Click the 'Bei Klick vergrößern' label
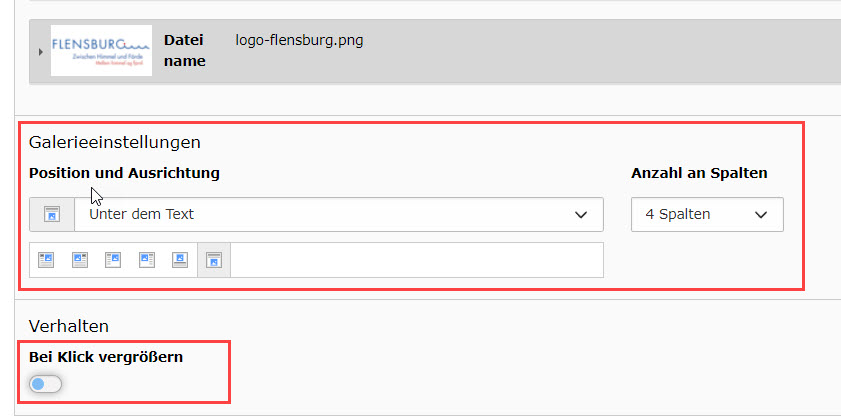The height and width of the screenshot is (417, 841). click(x=106, y=356)
